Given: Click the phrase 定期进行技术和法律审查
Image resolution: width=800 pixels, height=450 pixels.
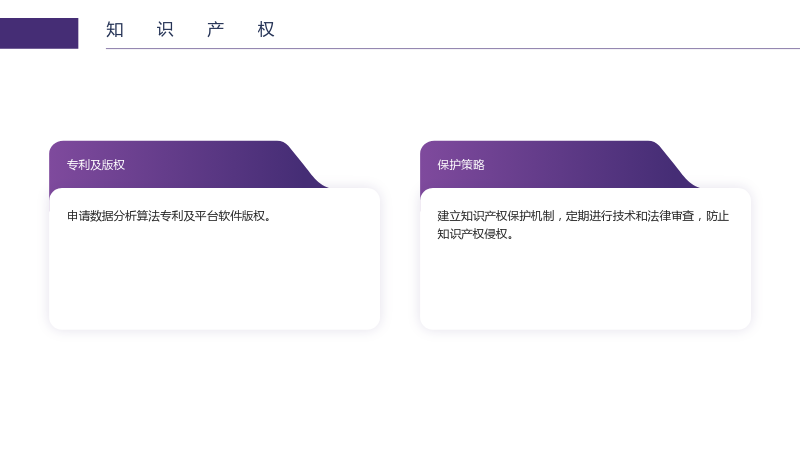Looking at the screenshot, I should point(630,216).
